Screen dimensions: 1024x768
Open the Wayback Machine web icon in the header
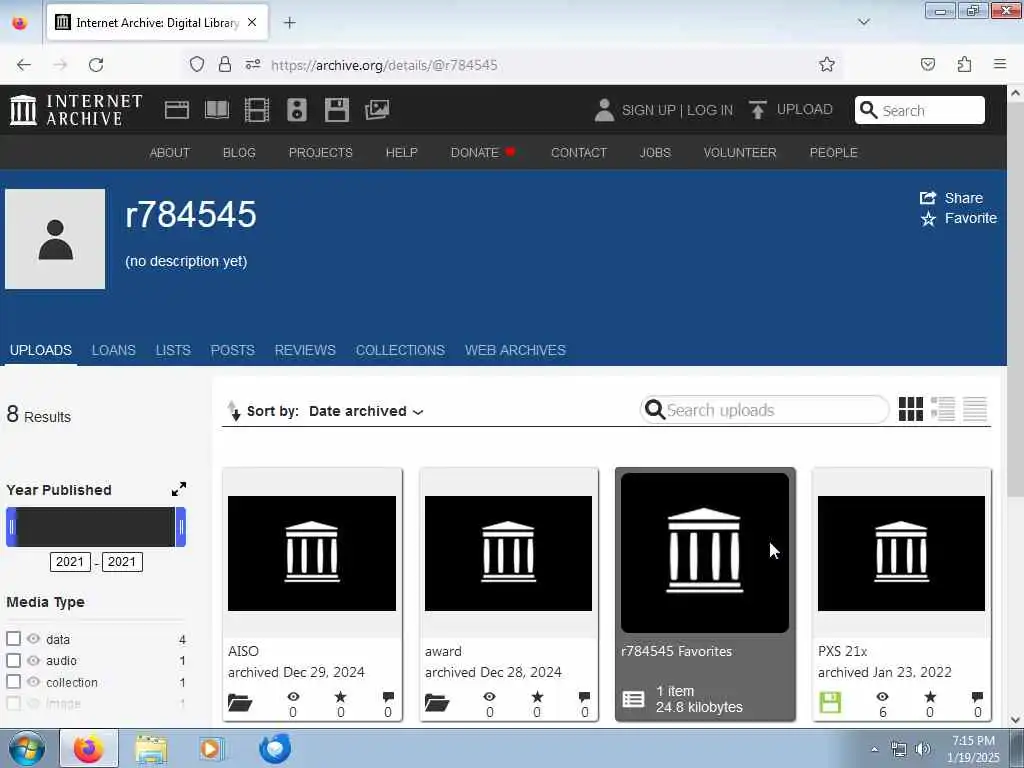pos(176,110)
